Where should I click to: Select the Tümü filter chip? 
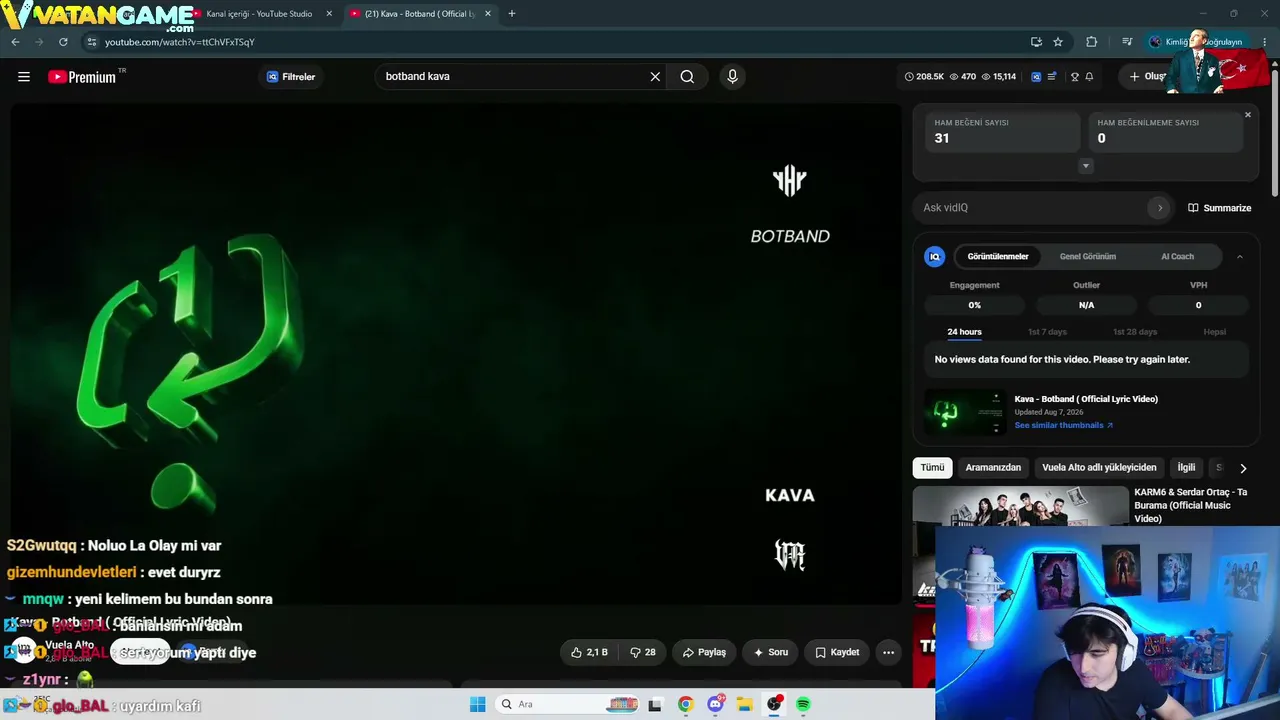pyautogui.click(x=932, y=468)
